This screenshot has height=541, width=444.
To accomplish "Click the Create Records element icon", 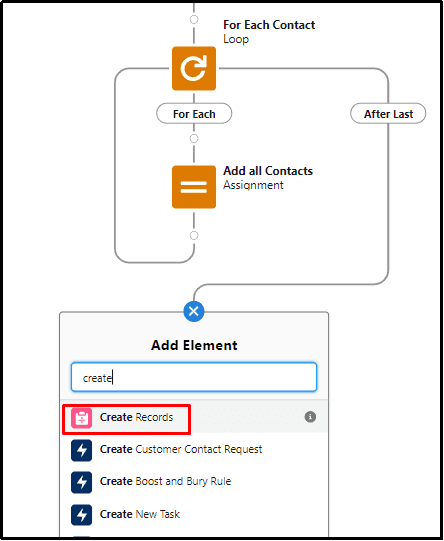I will [x=81, y=418].
